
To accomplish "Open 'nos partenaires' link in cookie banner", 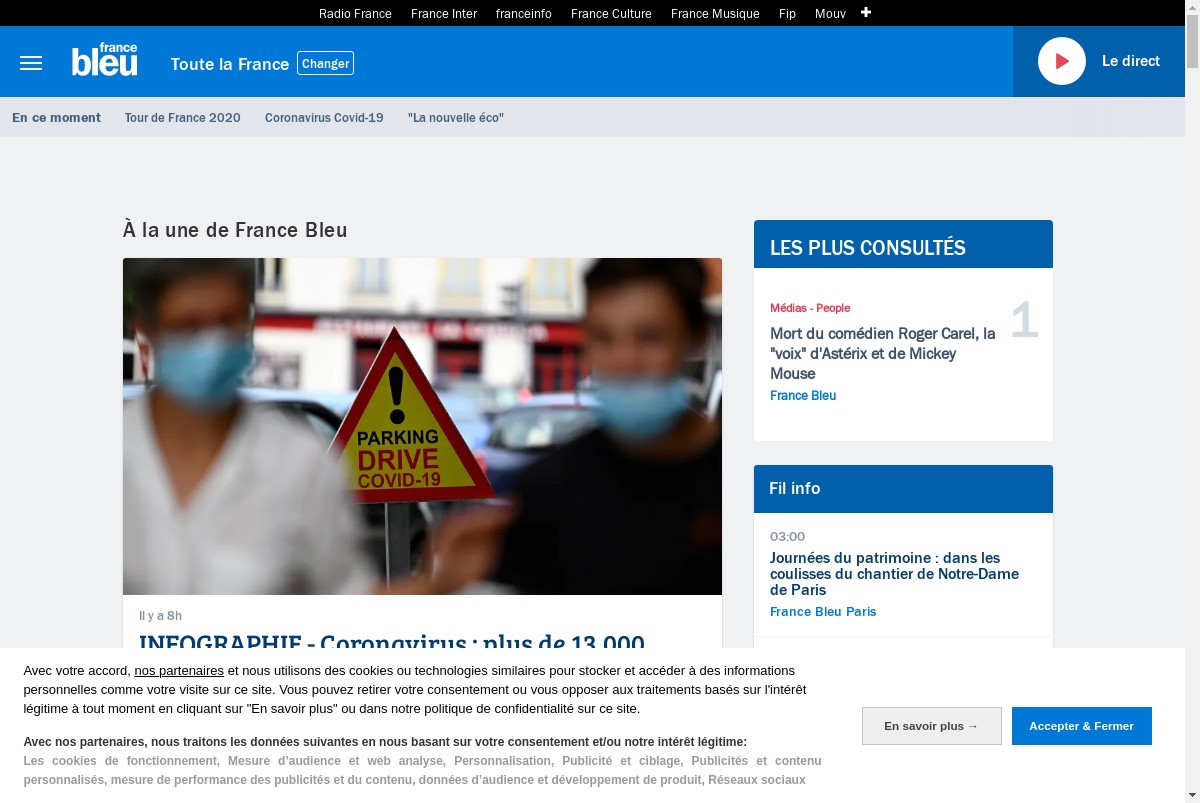I will pos(179,670).
